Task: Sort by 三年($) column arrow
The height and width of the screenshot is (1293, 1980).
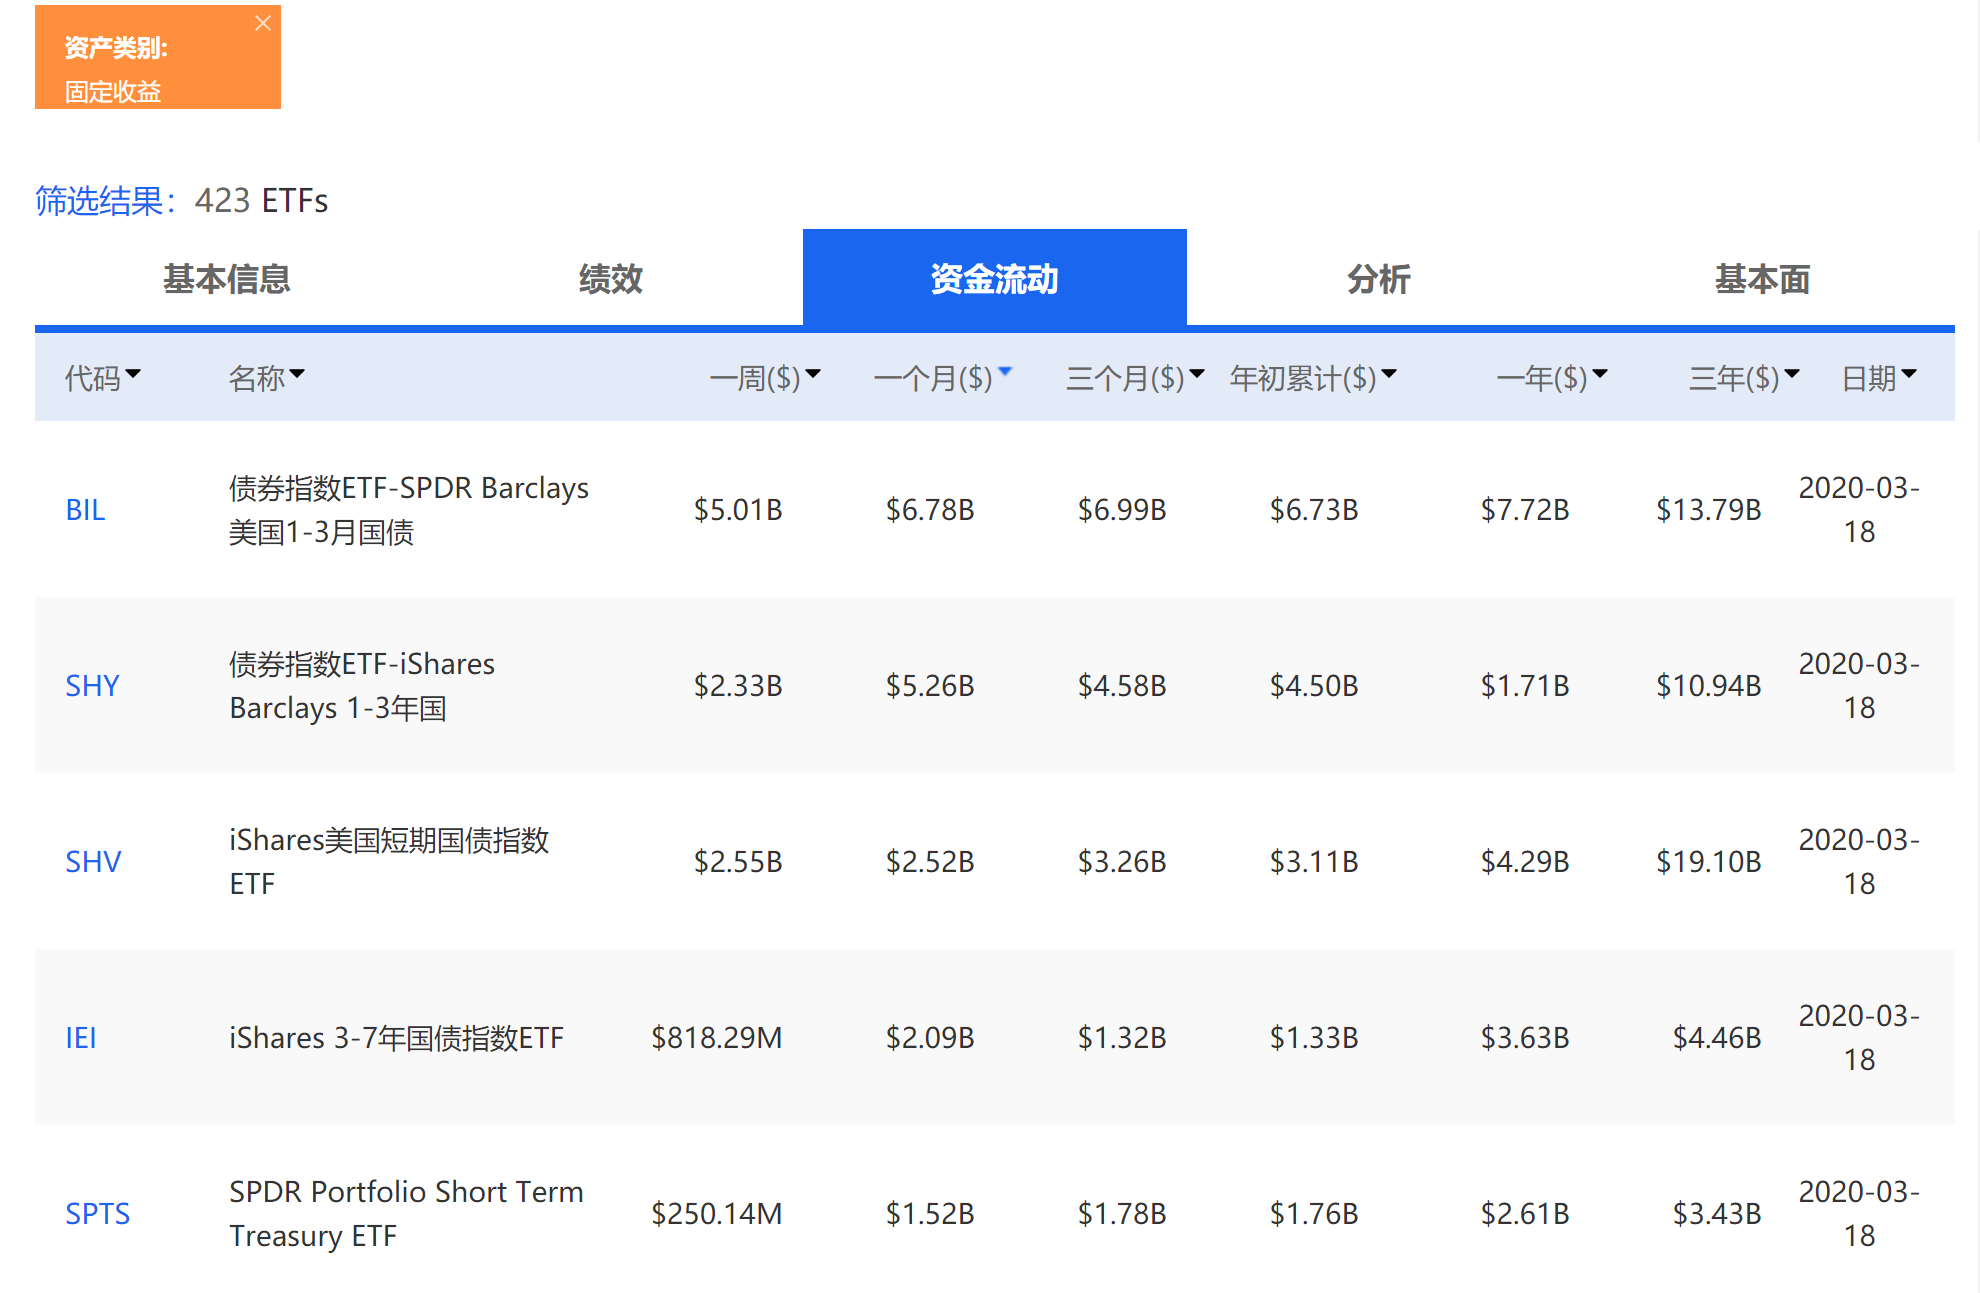Action: click(1792, 374)
